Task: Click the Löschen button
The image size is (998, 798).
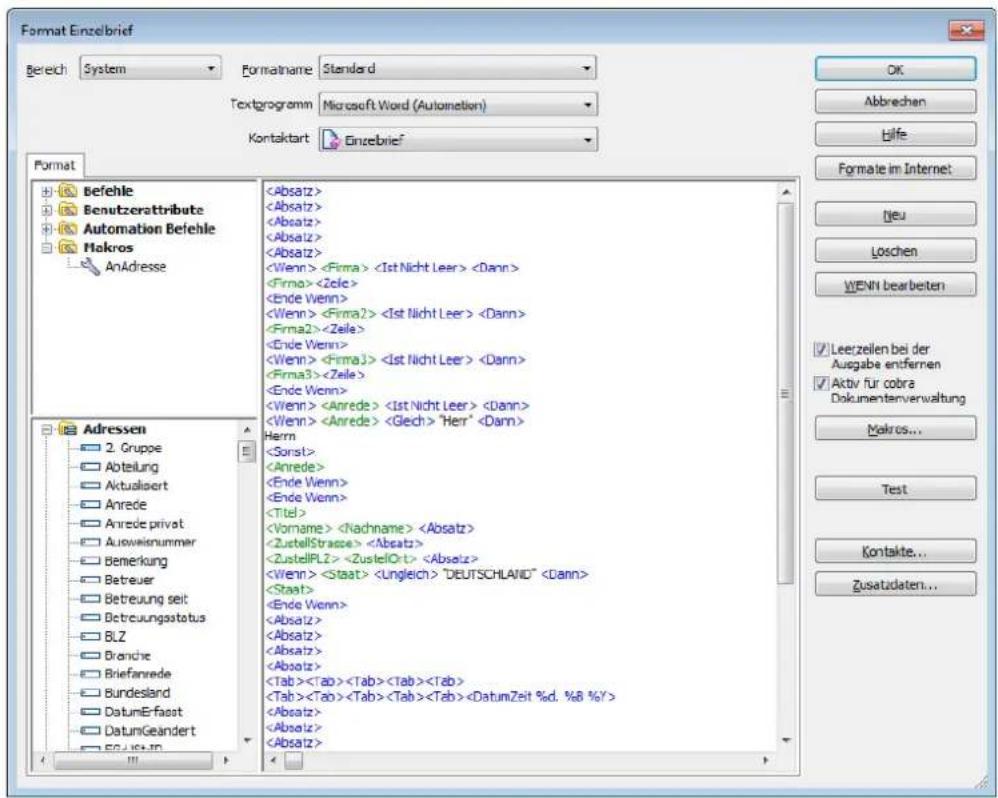Action: pyautogui.click(x=895, y=251)
